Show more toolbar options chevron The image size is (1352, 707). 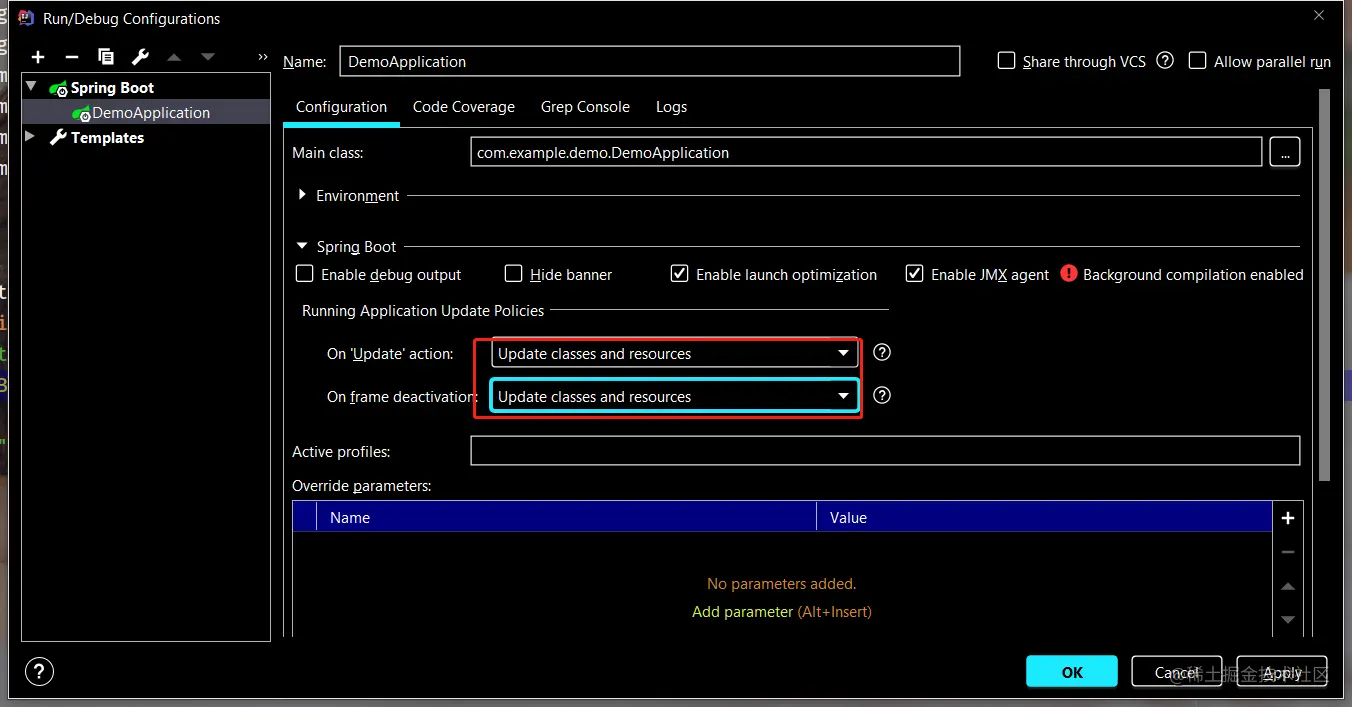tap(263, 57)
